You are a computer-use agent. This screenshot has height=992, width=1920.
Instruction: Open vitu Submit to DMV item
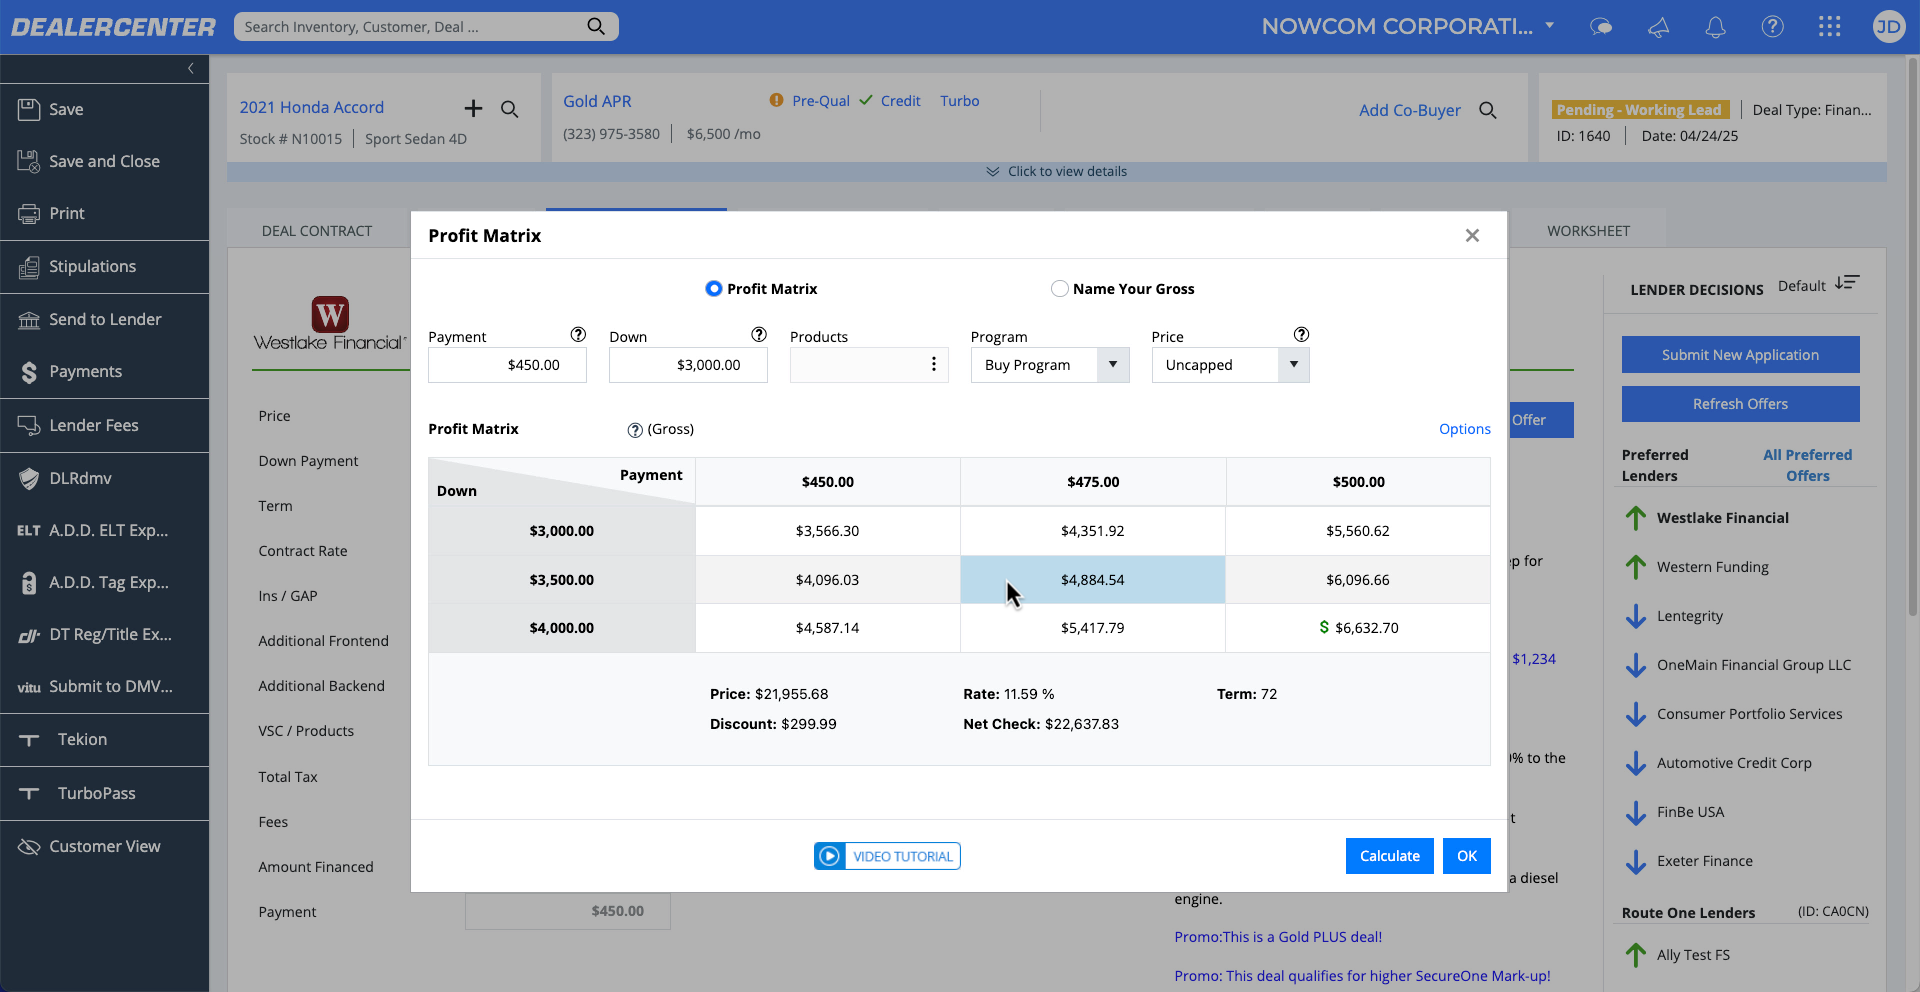point(104,686)
